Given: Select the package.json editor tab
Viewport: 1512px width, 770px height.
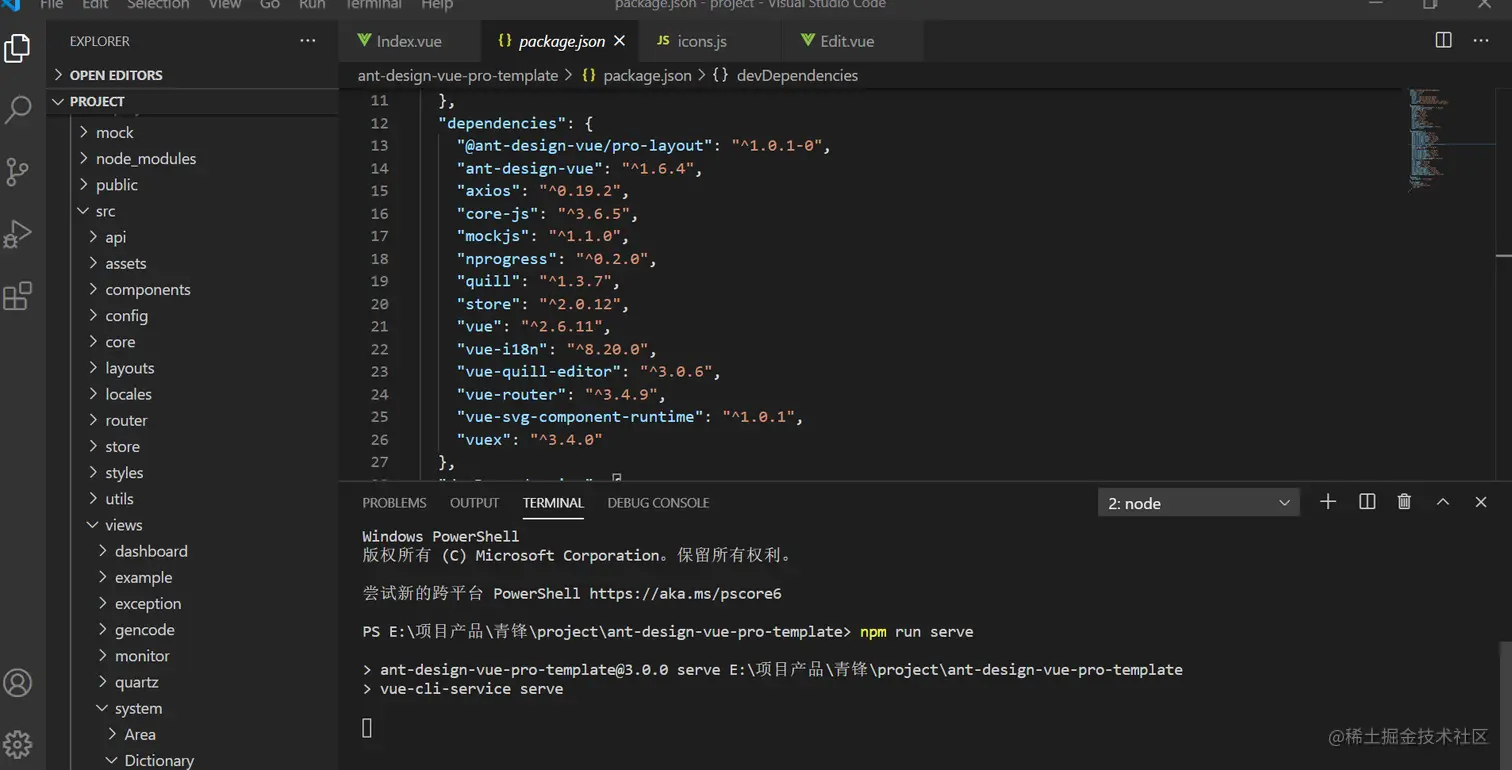Looking at the screenshot, I should pos(560,41).
